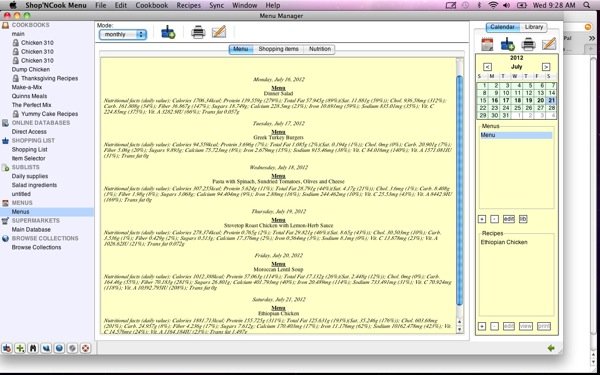Expand the double-chevron overflow in the background window
Screen dimensions: 600x375
[x=592, y=38]
